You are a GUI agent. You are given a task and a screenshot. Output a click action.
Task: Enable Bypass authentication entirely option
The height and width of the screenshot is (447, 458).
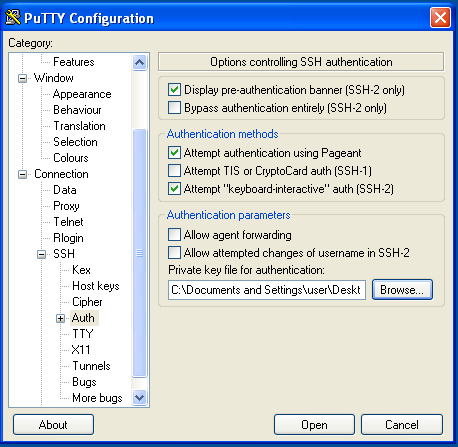(x=174, y=108)
